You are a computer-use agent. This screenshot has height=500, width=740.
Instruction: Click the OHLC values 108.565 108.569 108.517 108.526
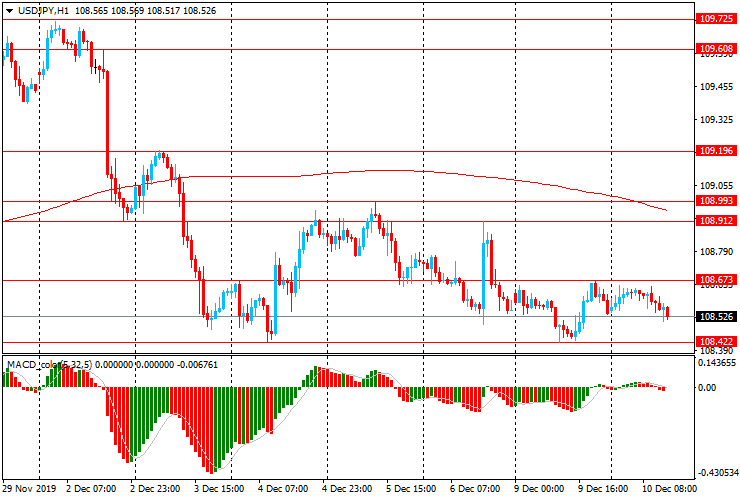point(145,11)
